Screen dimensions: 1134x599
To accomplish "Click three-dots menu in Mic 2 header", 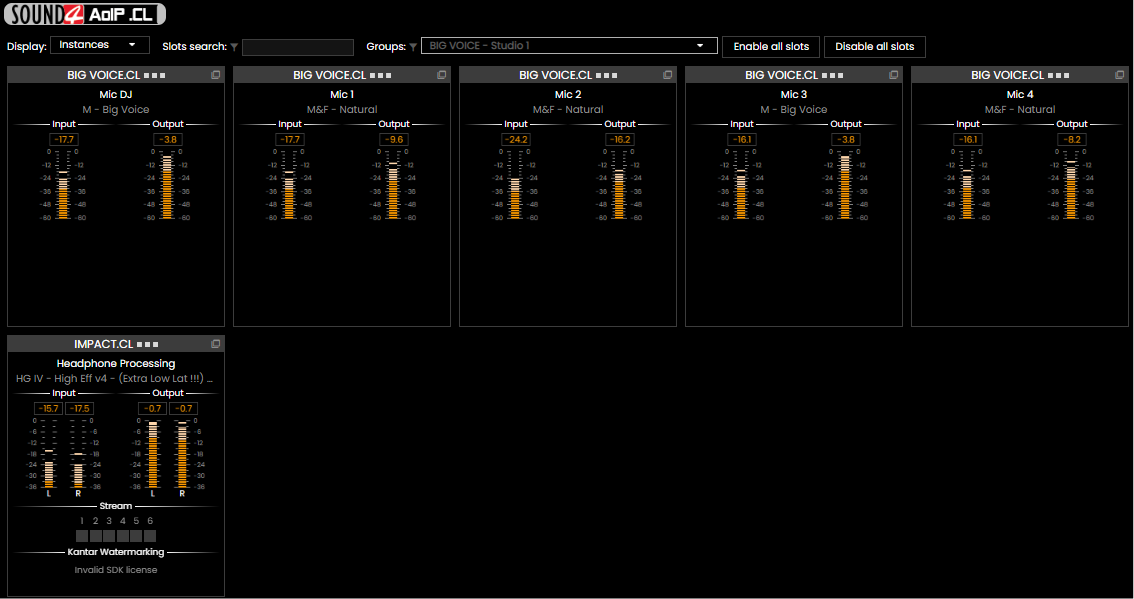I will coord(607,75).
